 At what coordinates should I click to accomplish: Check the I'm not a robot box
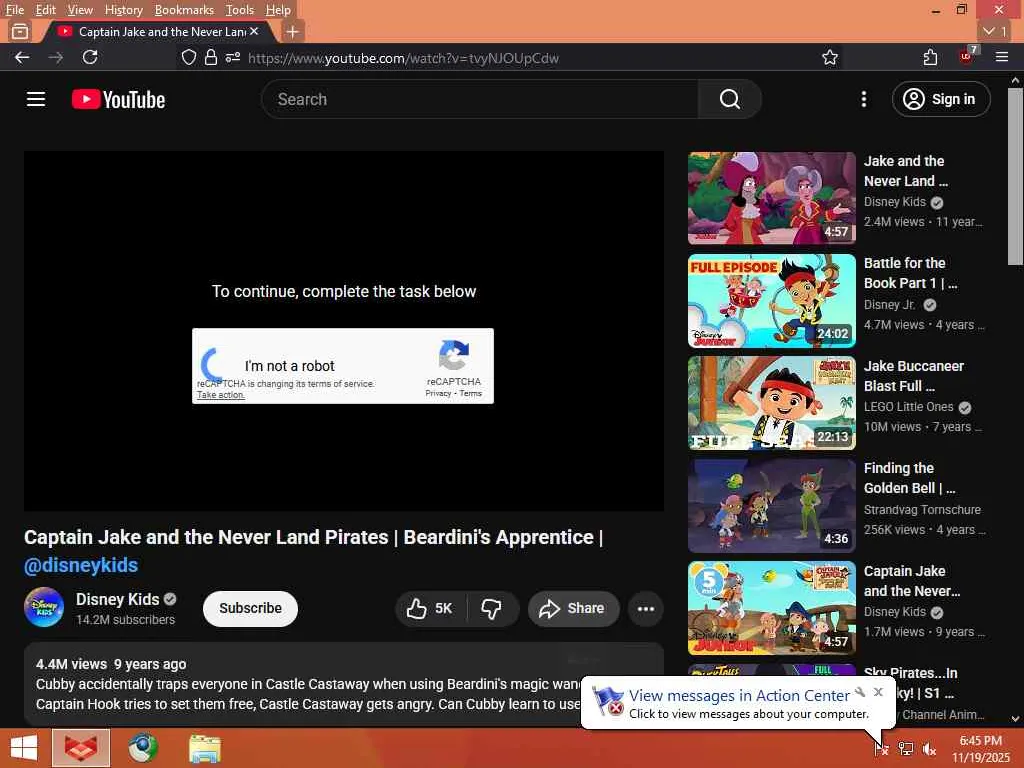(215, 364)
